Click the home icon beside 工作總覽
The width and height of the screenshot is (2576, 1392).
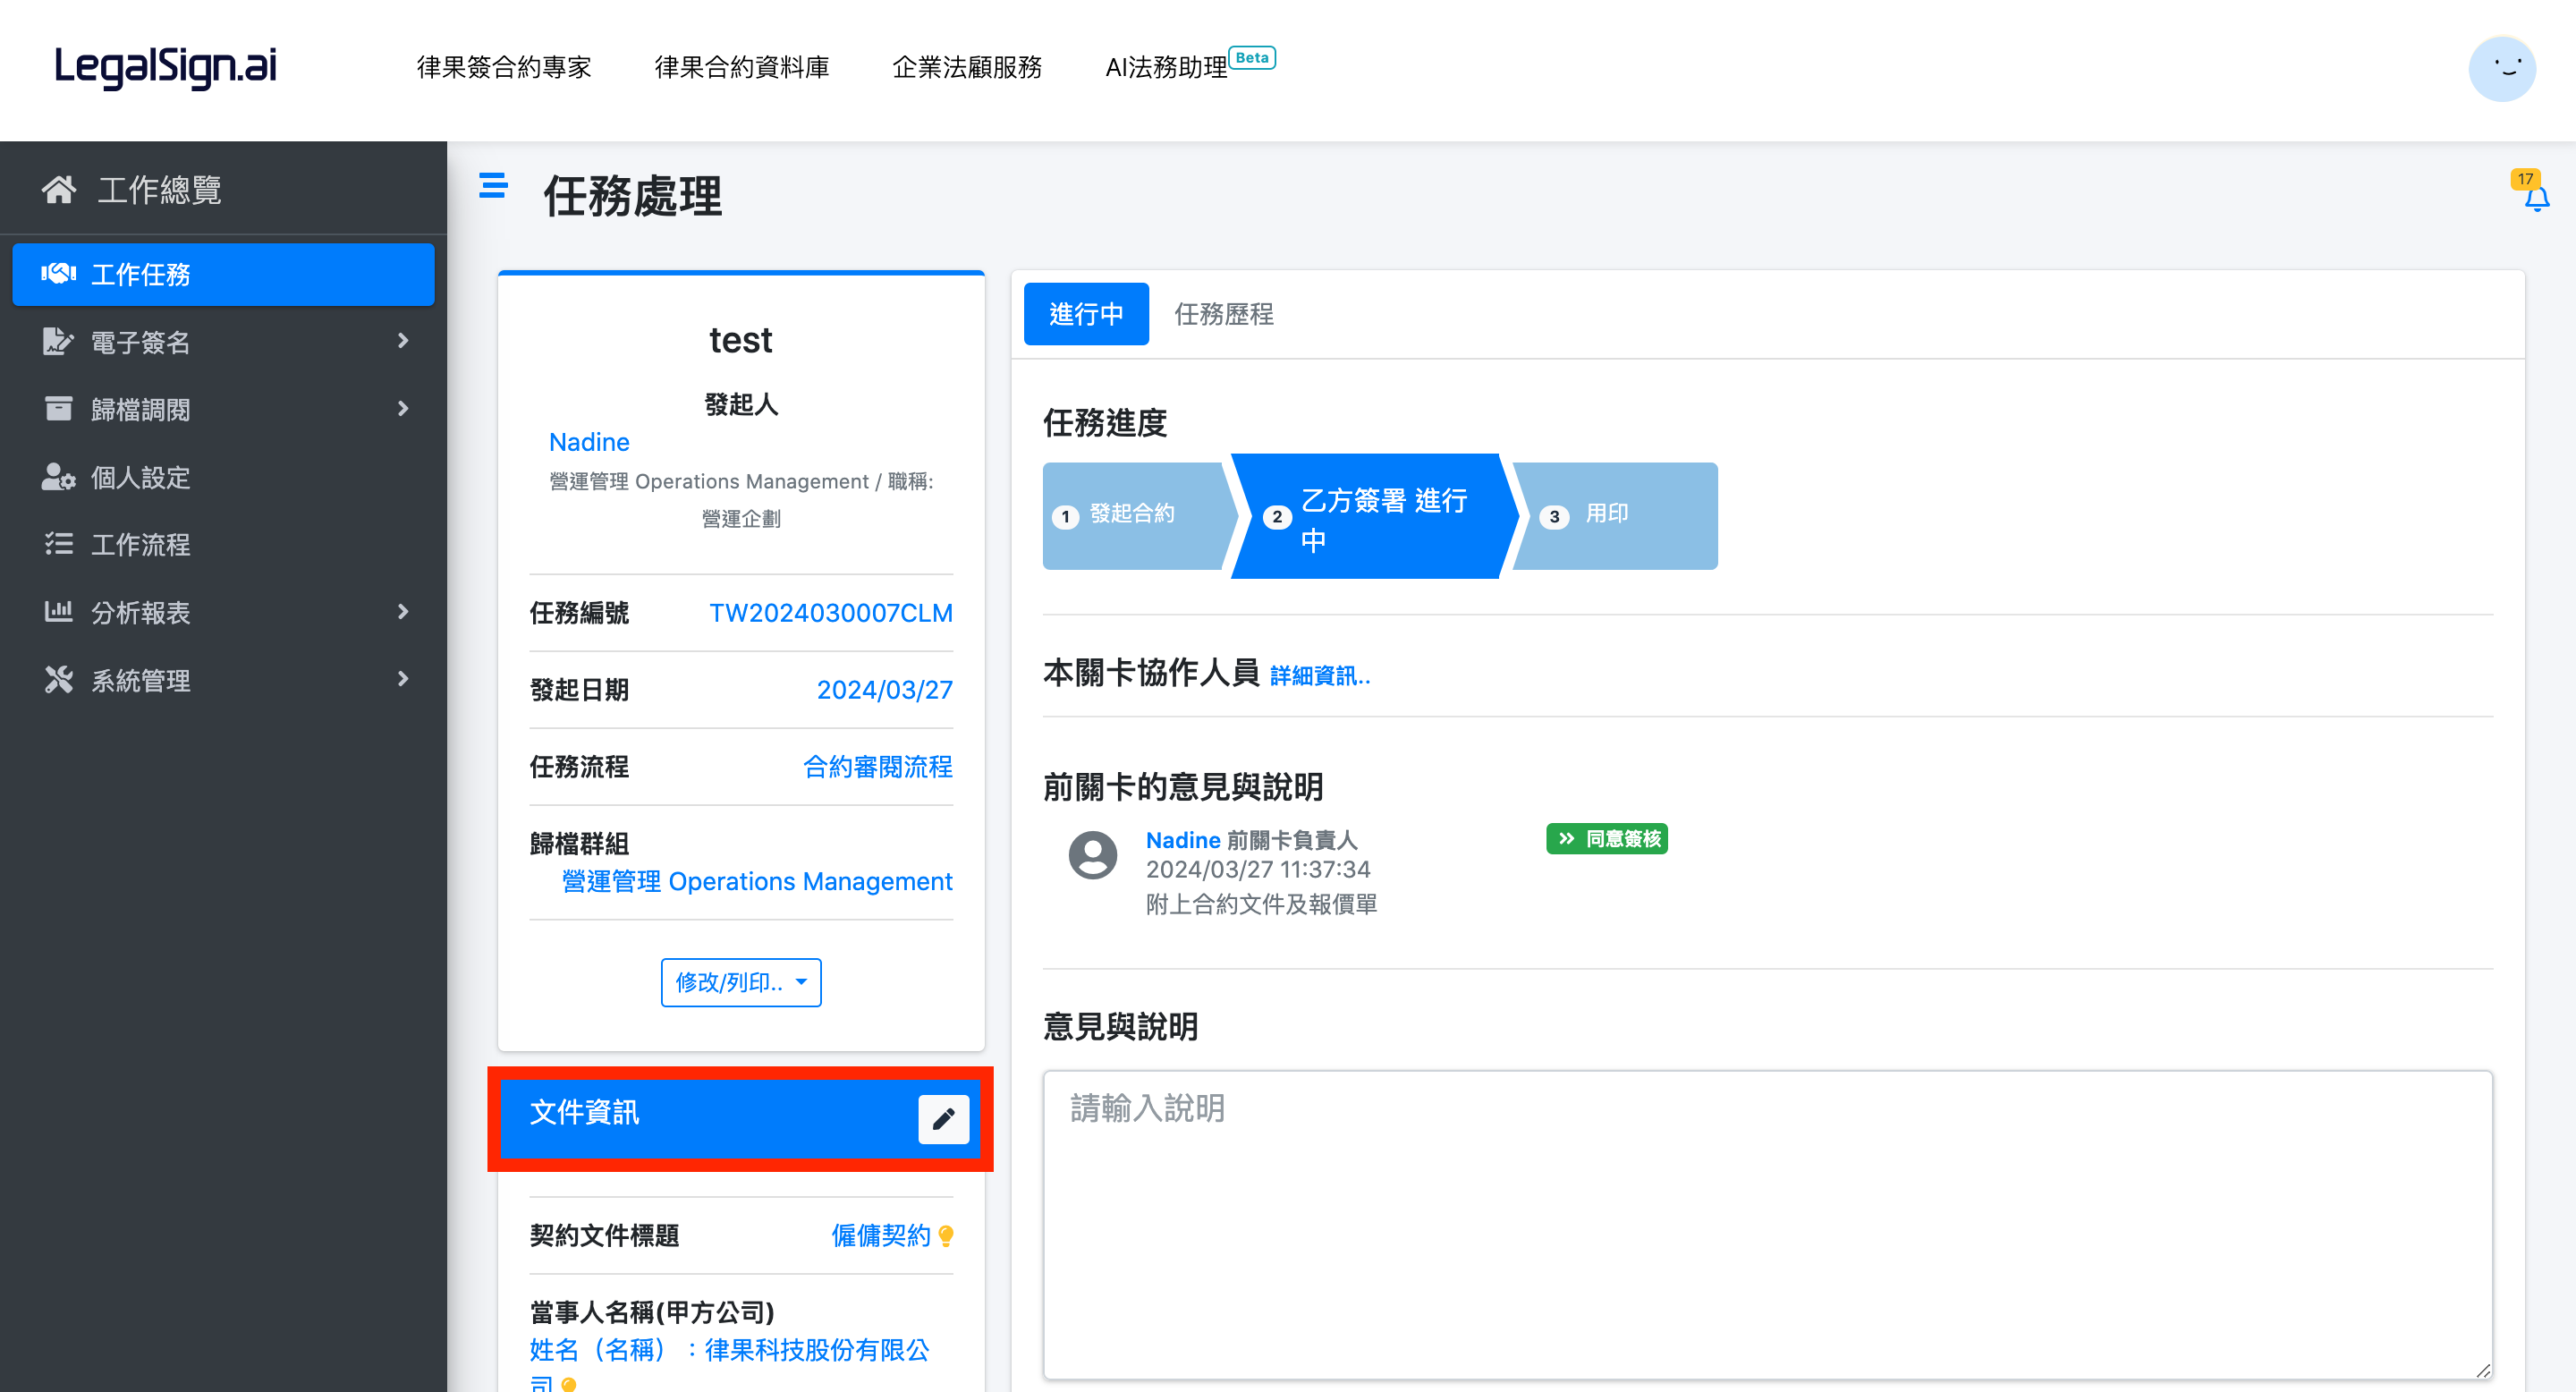coord(59,189)
